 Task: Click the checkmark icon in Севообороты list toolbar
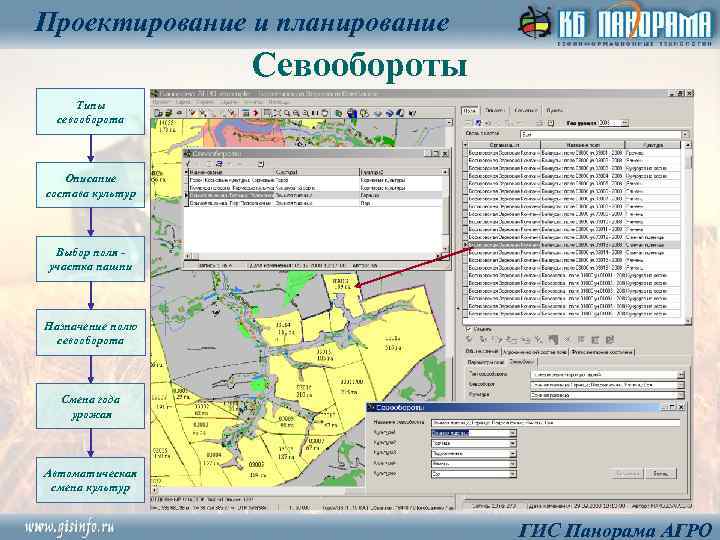click(189, 163)
